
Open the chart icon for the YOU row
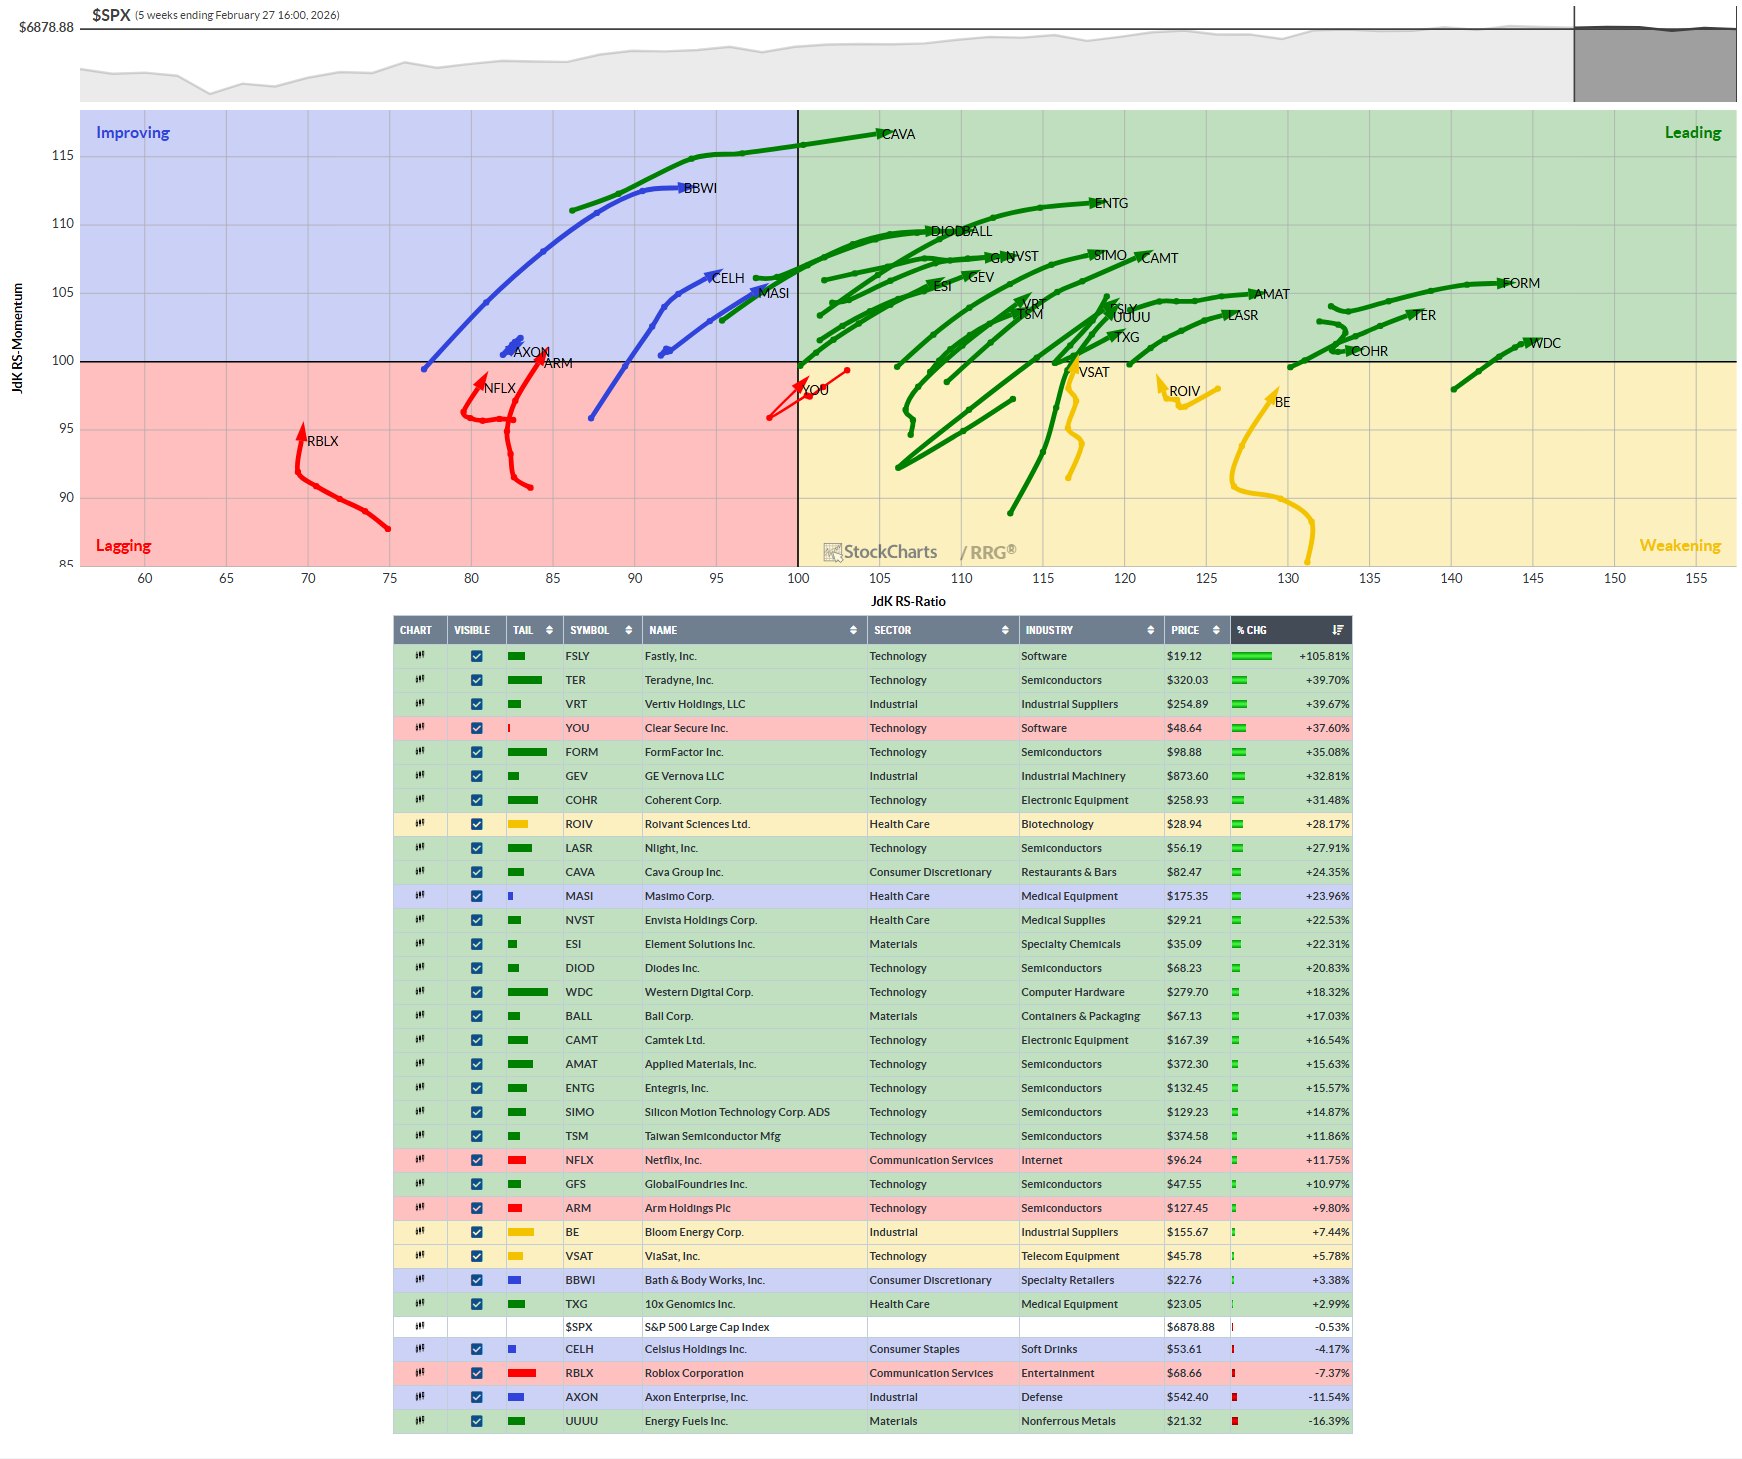[x=420, y=728]
